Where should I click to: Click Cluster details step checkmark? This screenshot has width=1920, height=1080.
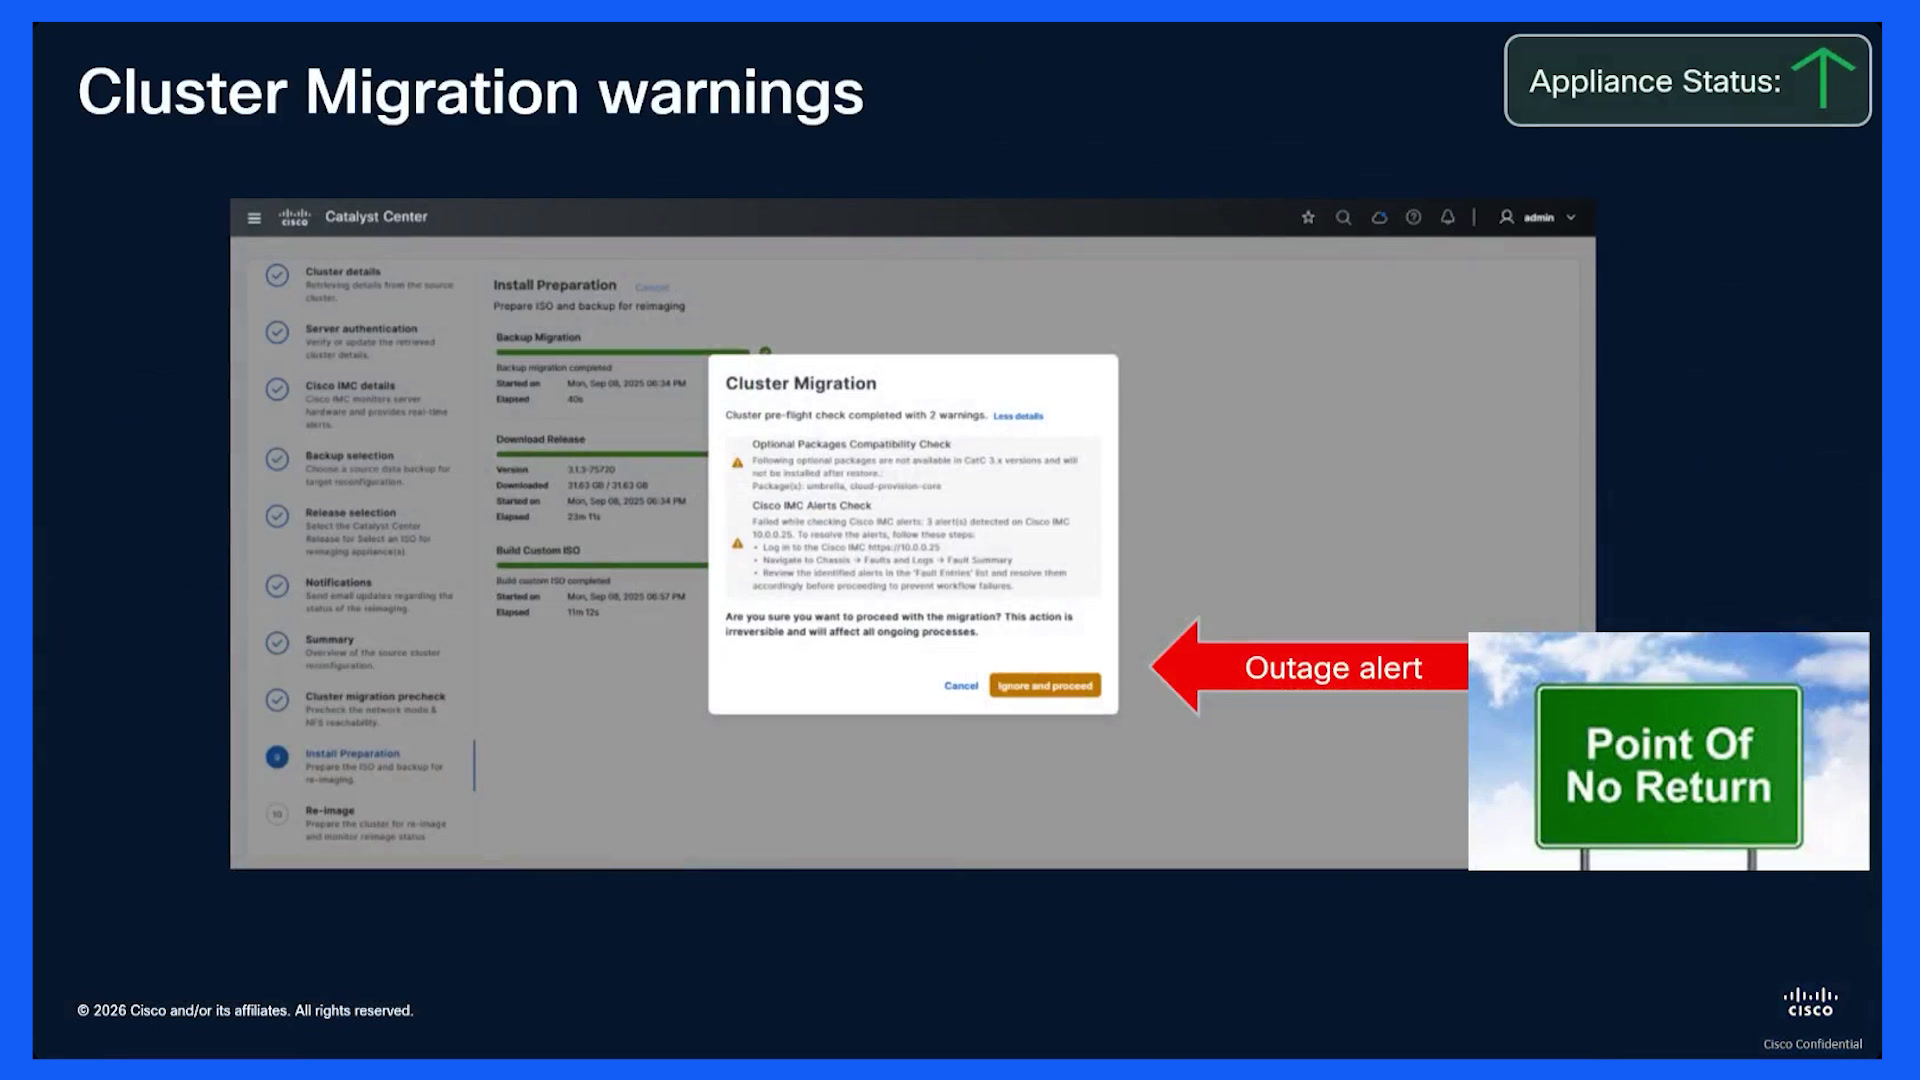pyautogui.click(x=277, y=275)
